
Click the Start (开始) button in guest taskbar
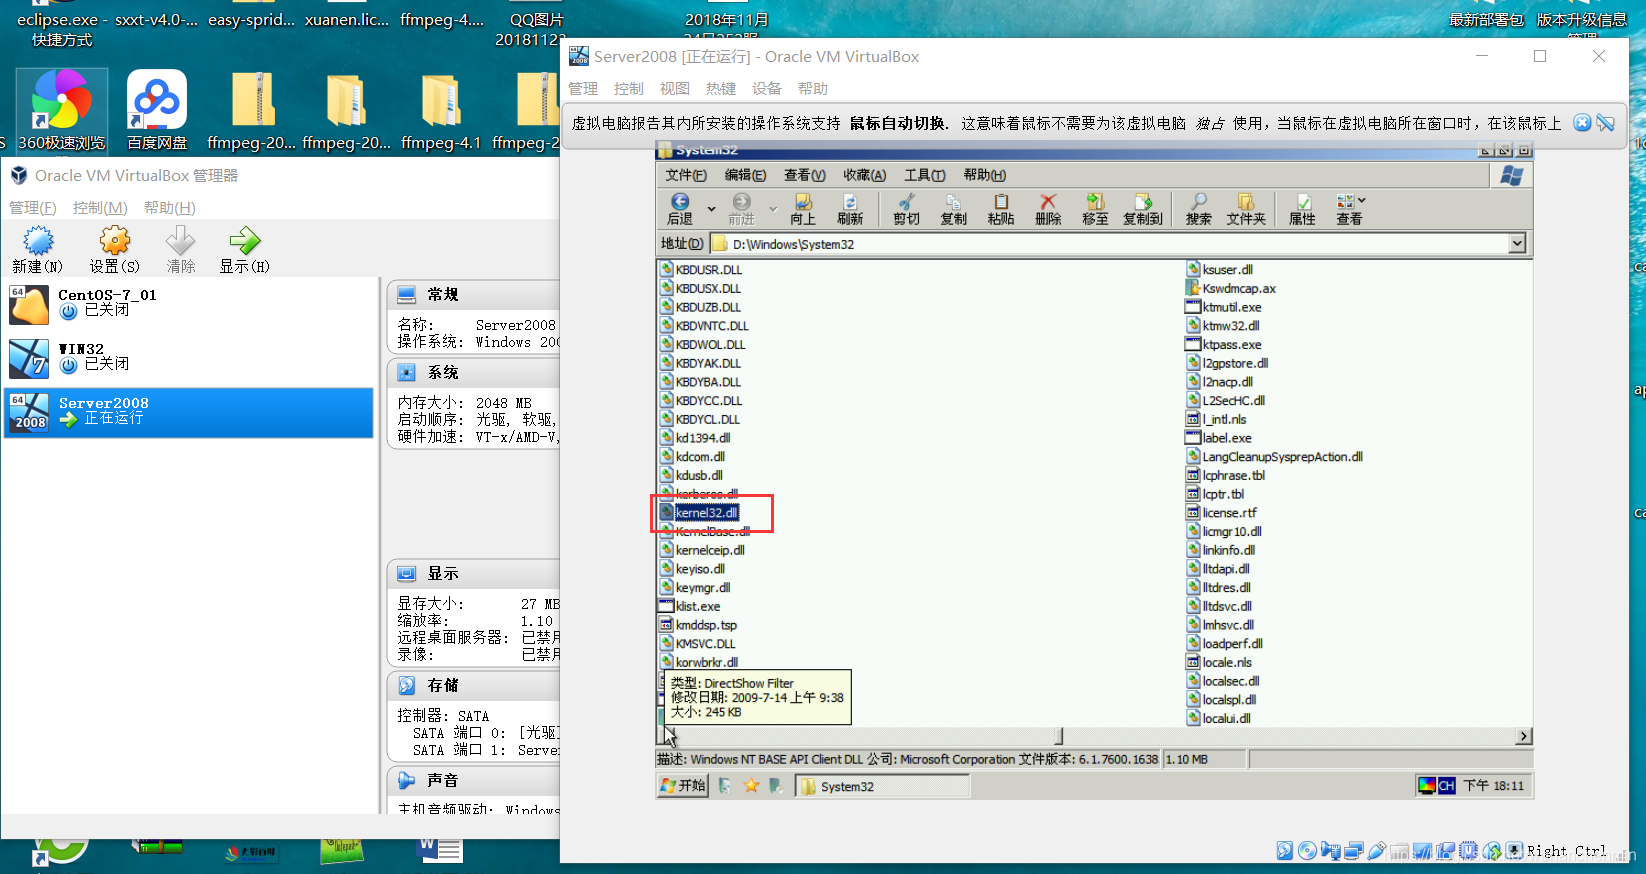click(x=683, y=786)
